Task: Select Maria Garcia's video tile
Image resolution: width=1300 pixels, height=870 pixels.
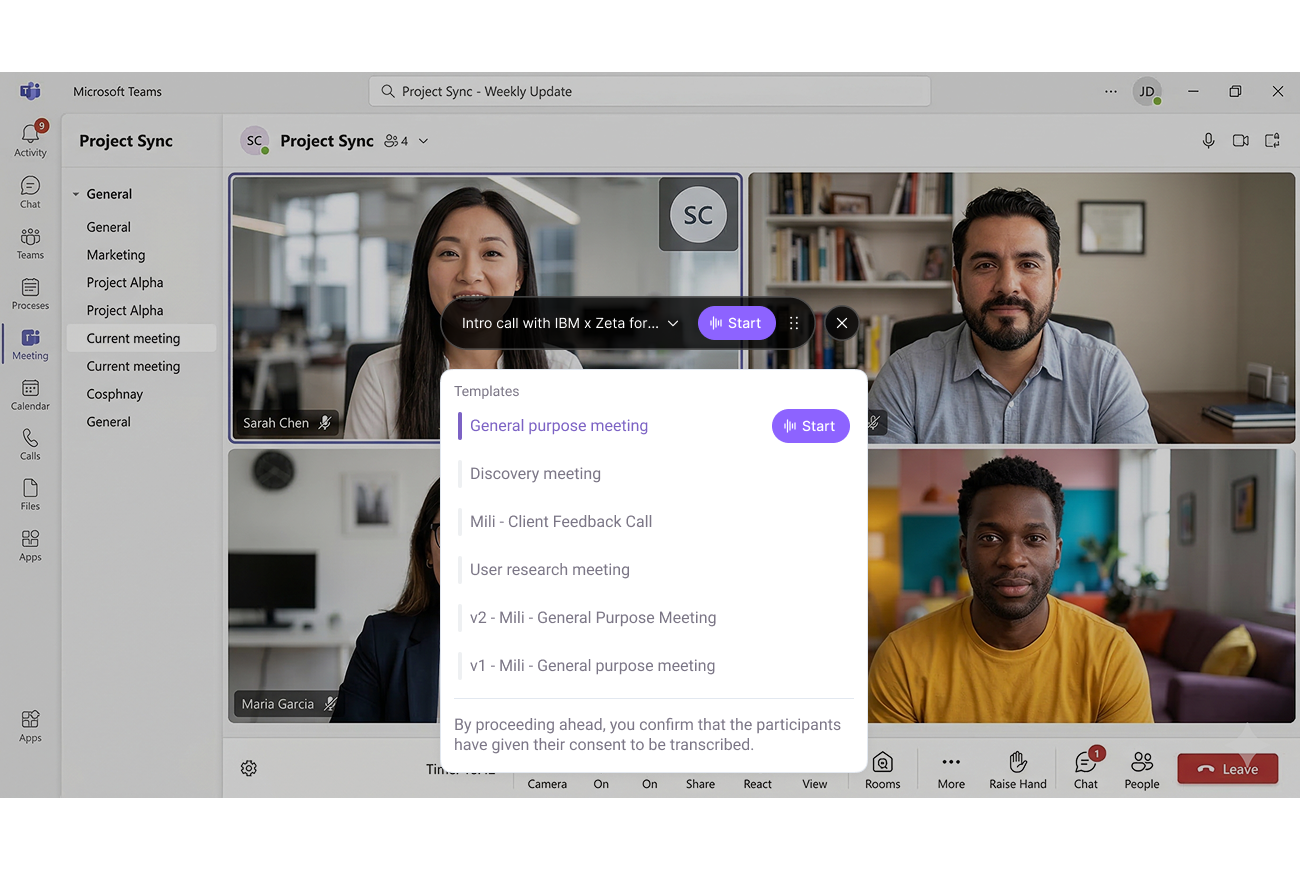Action: coord(334,586)
